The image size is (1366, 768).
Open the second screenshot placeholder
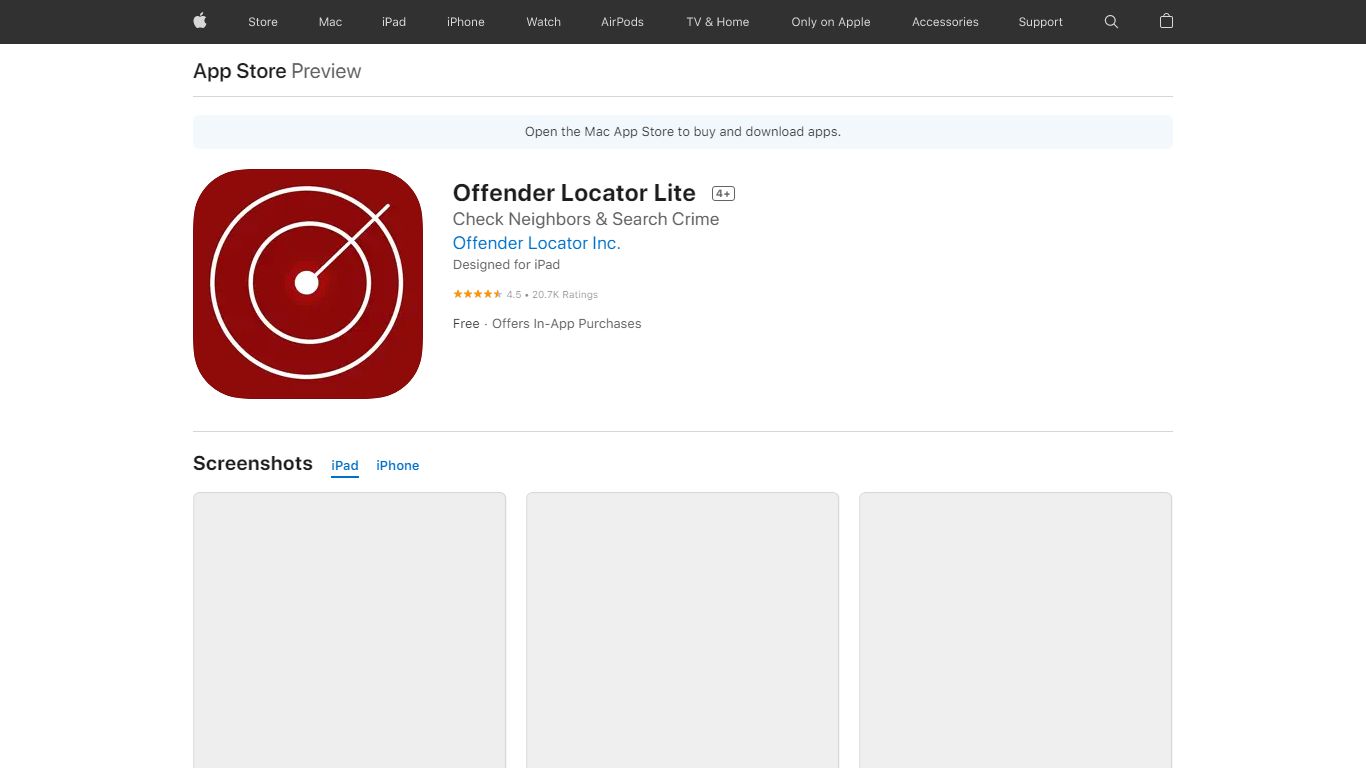pyautogui.click(x=682, y=630)
